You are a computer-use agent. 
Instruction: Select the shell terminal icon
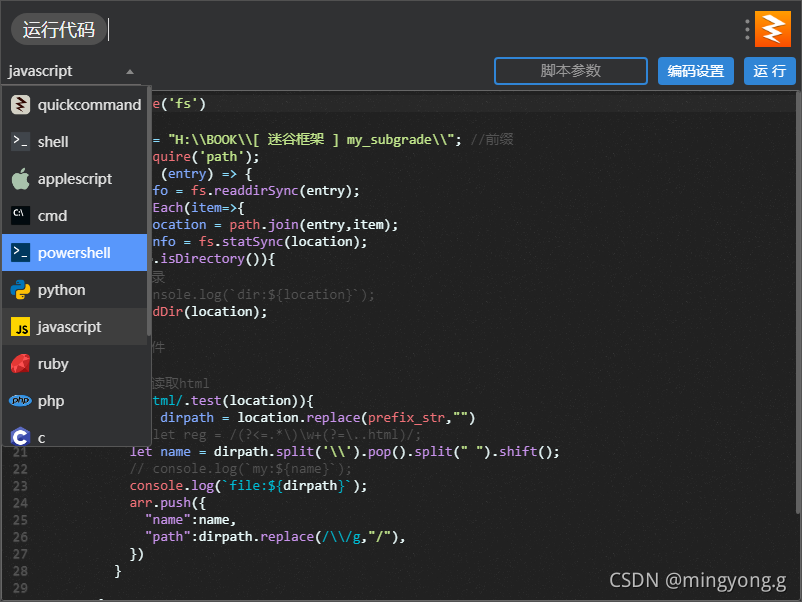20,141
